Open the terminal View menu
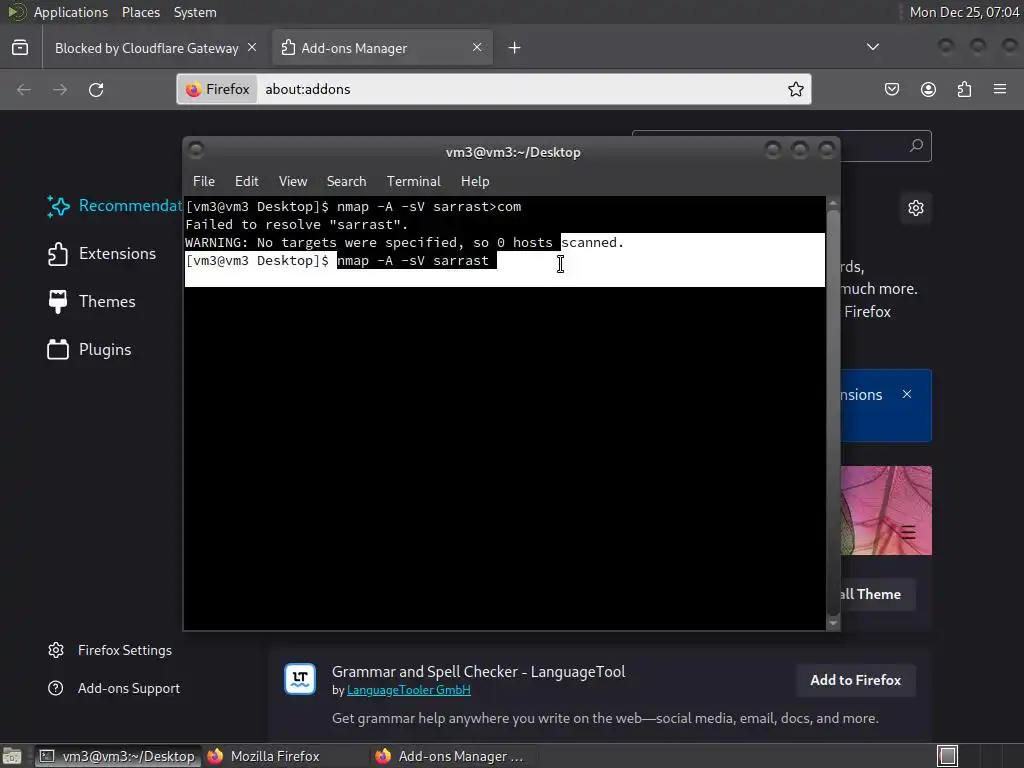Screen dimensions: 1024x768 (x=293, y=182)
